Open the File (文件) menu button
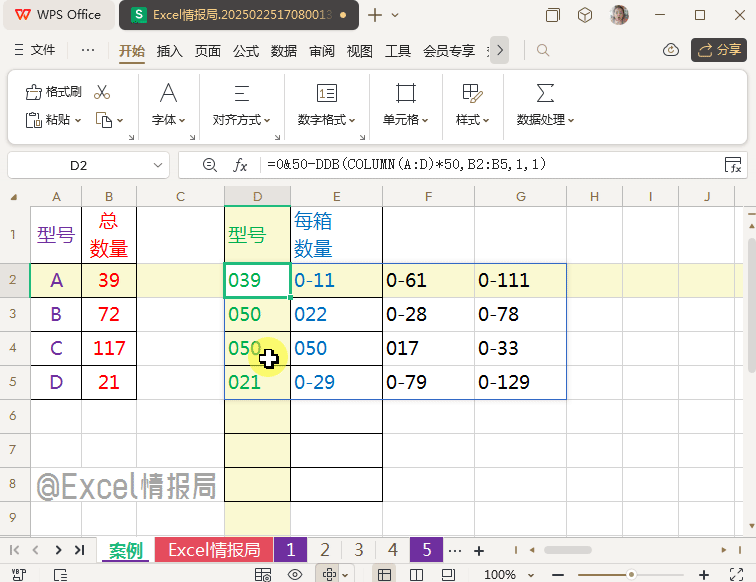The height and width of the screenshot is (582, 756). coord(36,50)
